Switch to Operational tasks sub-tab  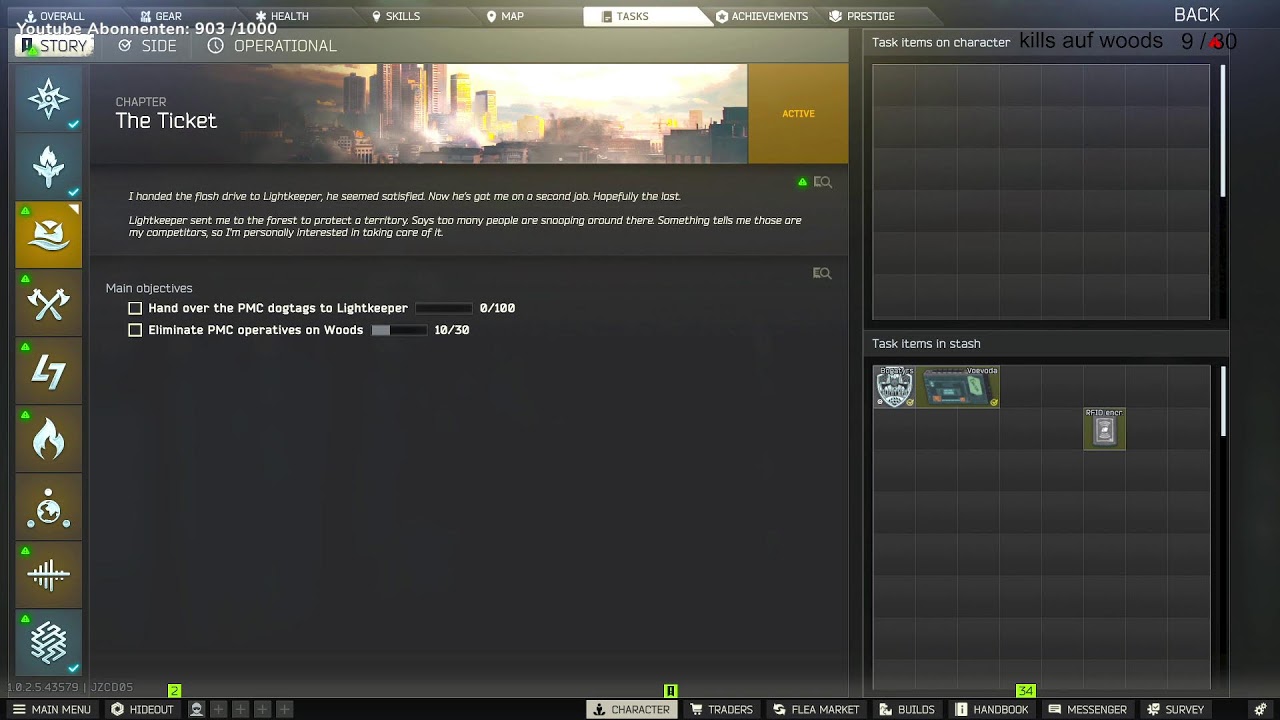[272, 46]
